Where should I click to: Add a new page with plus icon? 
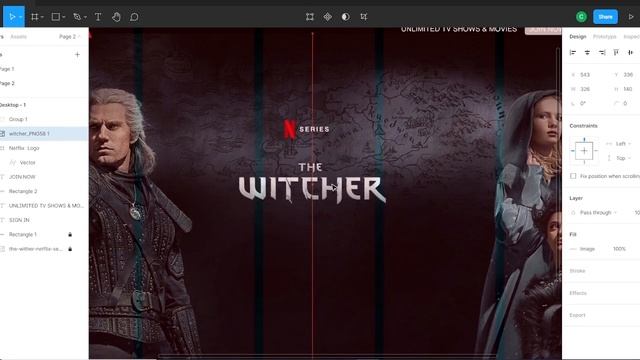[x=77, y=54]
